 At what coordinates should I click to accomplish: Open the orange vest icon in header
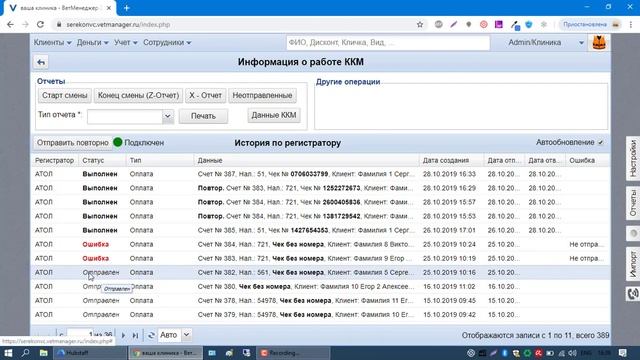pyautogui.click(x=599, y=42)
